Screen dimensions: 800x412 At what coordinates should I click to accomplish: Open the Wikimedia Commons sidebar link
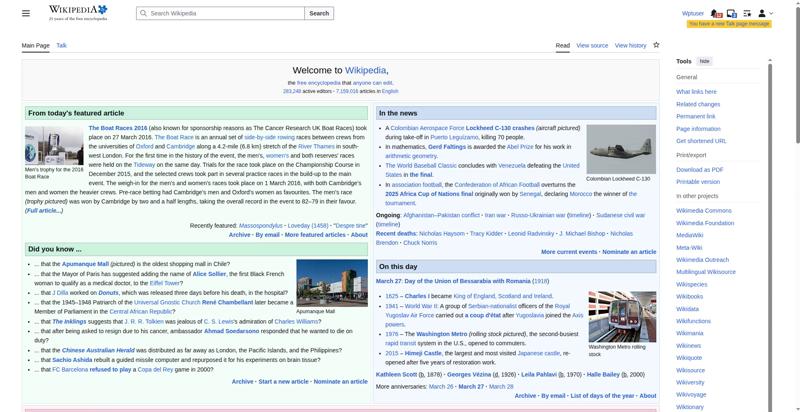[x=703, y=210]
